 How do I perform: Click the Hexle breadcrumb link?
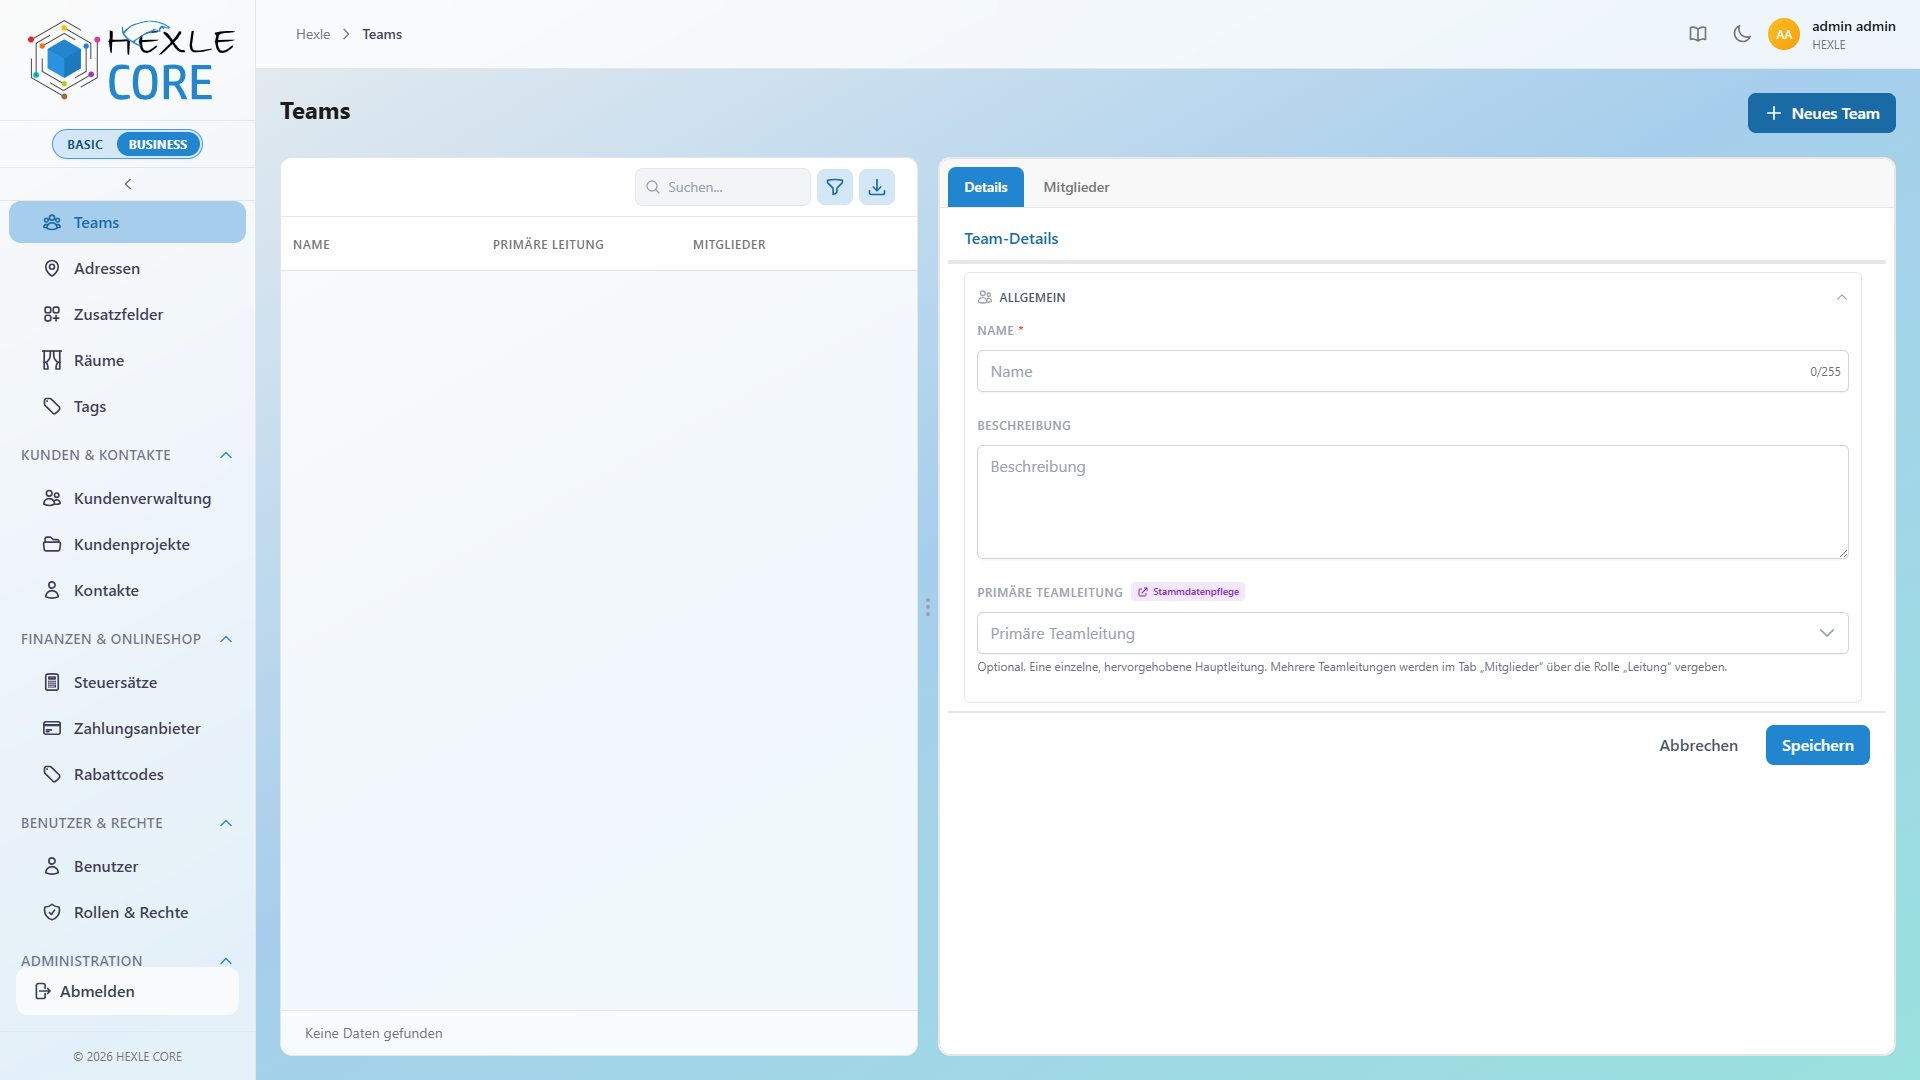313,34
